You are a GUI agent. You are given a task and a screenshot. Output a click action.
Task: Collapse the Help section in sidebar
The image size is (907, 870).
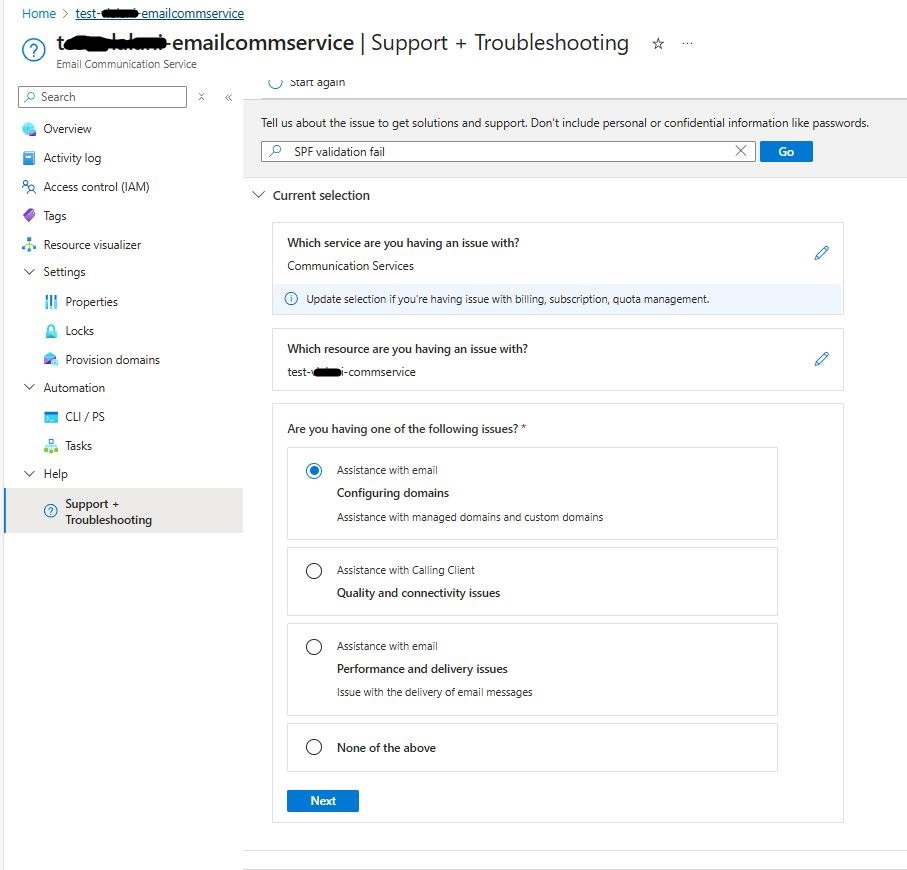point(28,473)
